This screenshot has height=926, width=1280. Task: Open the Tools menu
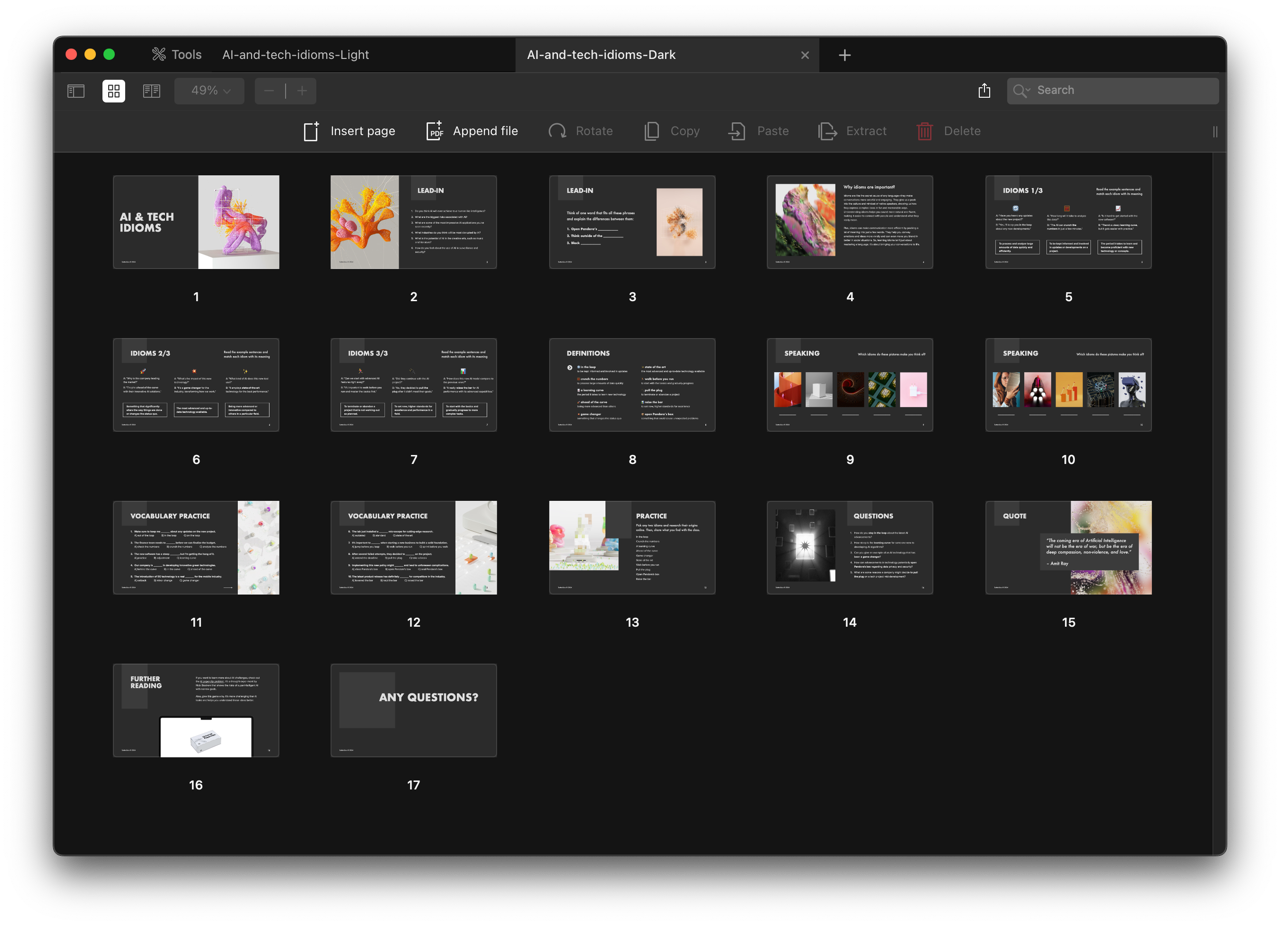(x=176, y=55)
